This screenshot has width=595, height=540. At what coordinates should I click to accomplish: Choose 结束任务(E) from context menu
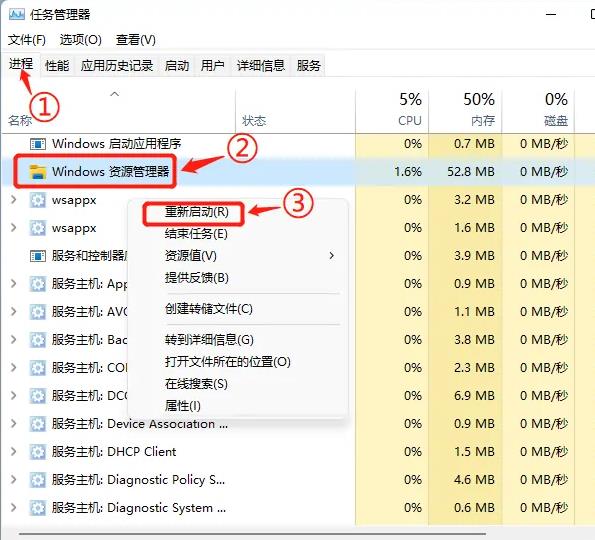pos(196,234)
